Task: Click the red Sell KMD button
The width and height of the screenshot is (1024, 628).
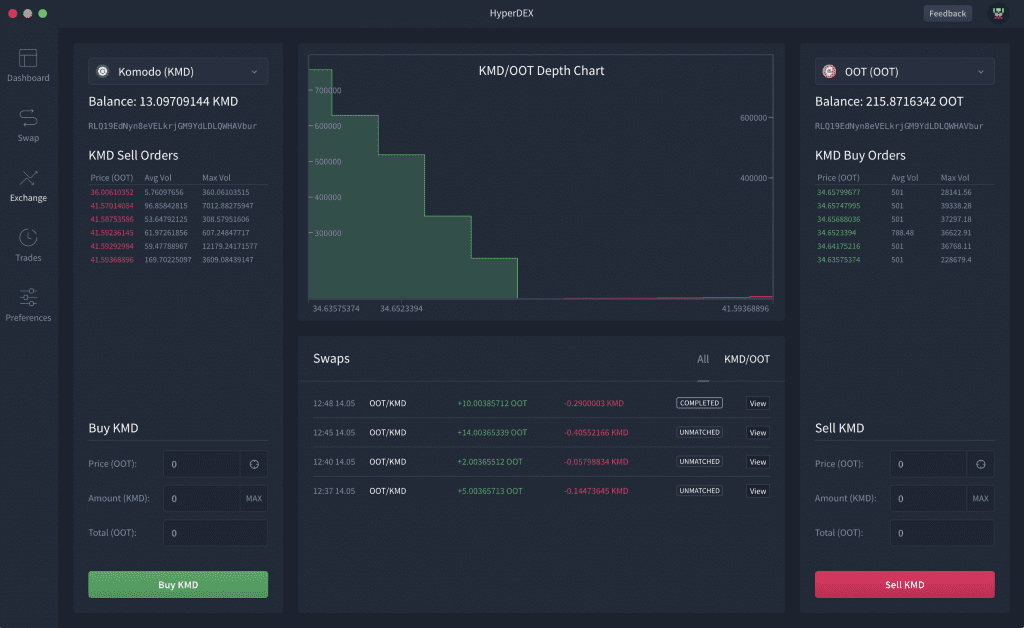Action: pos(904,584)
